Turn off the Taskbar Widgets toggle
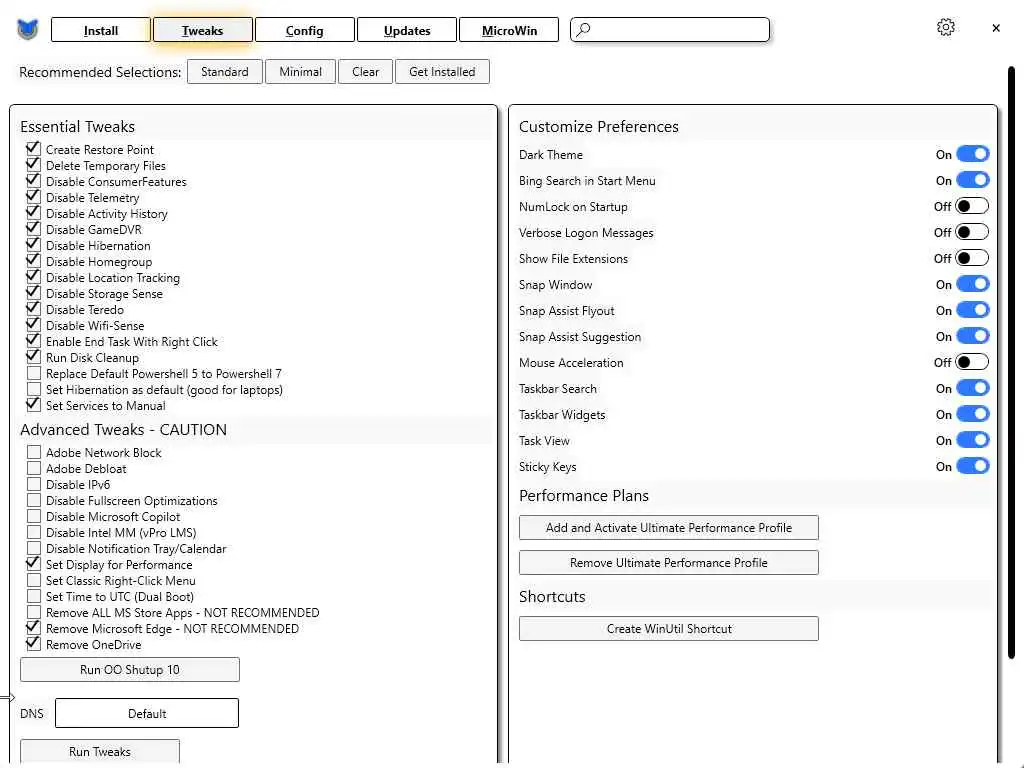The image size is (1024, 768). point(972,414)
